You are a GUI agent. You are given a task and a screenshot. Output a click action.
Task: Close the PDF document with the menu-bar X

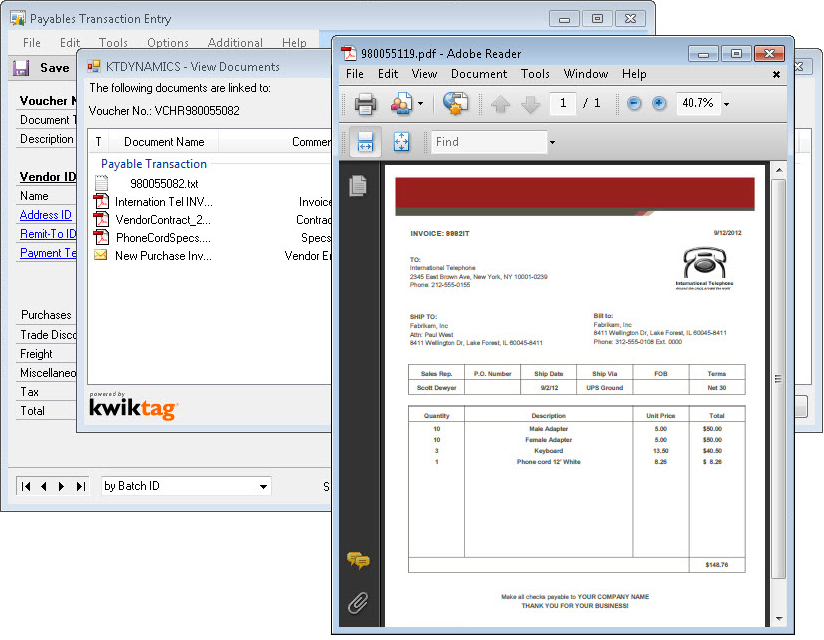(x=776, y=75)
